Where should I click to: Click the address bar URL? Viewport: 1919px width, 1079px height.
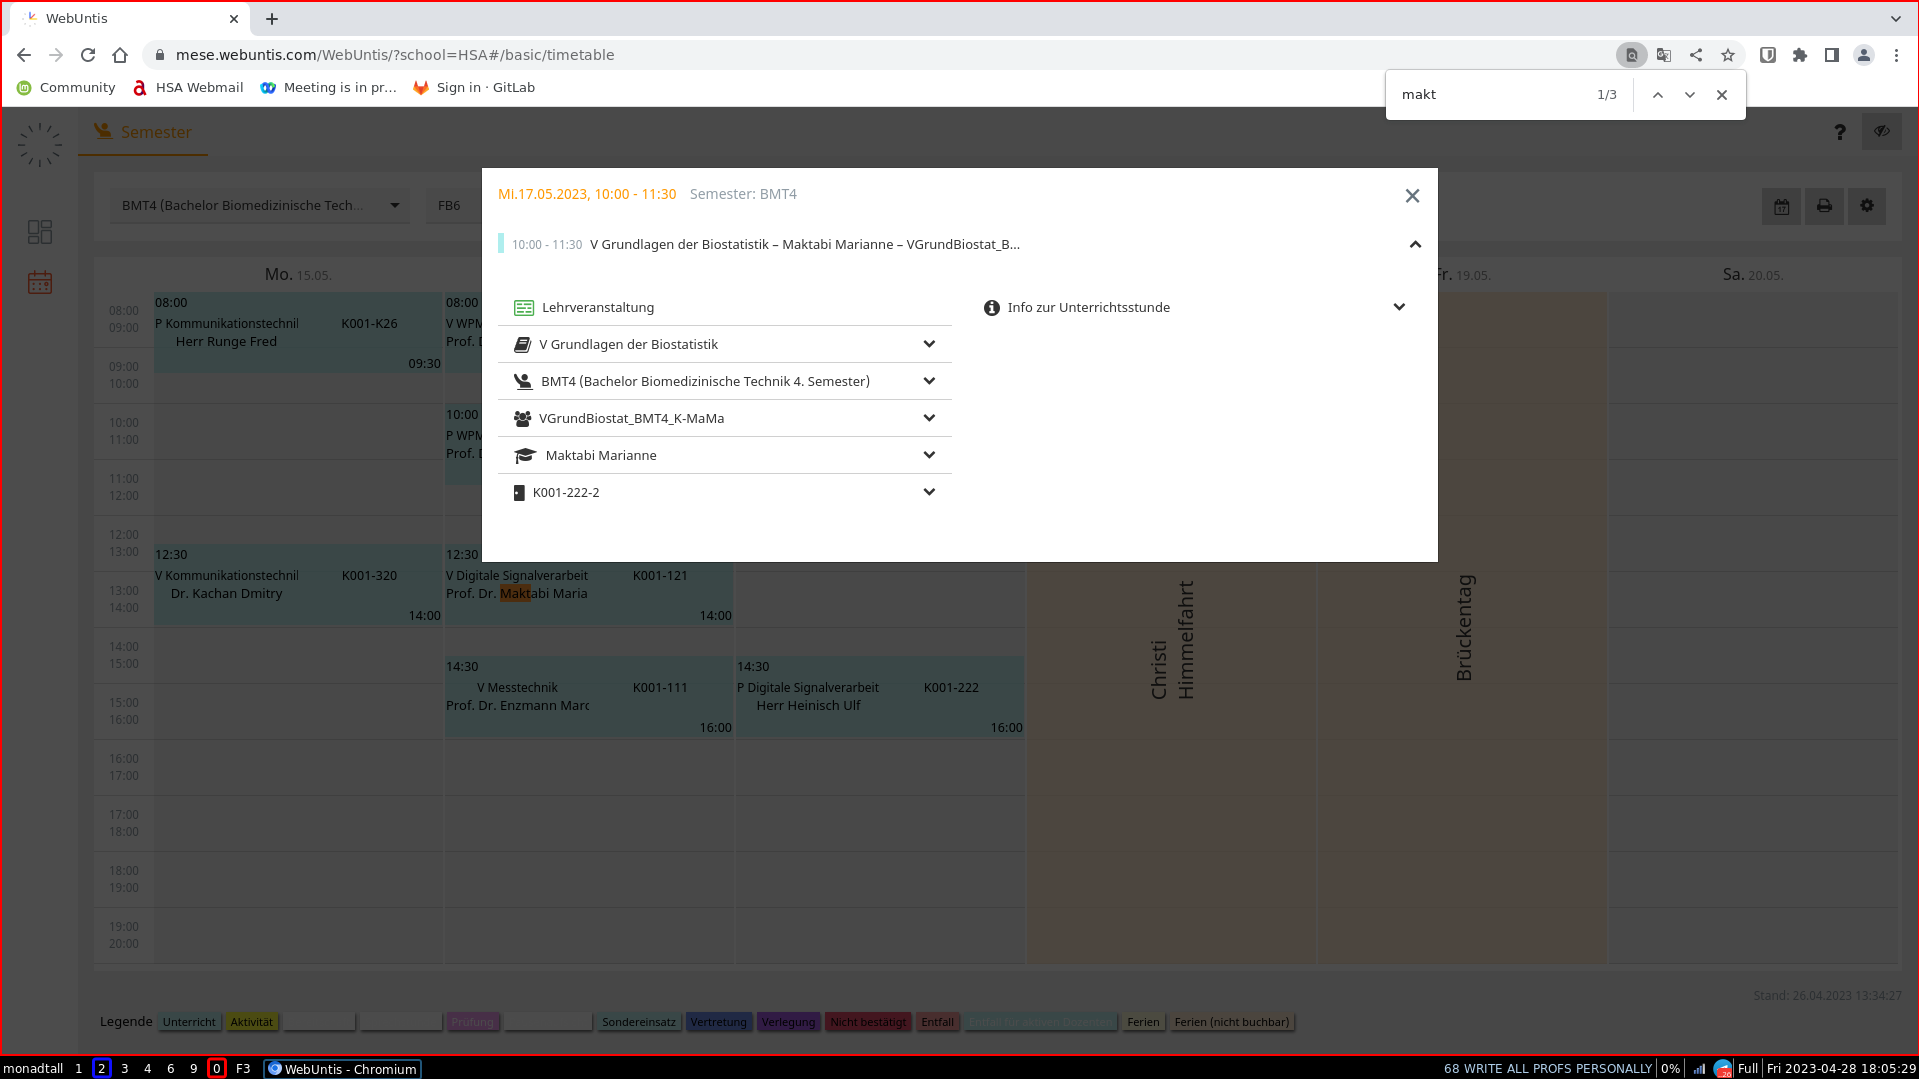[395, 55]
